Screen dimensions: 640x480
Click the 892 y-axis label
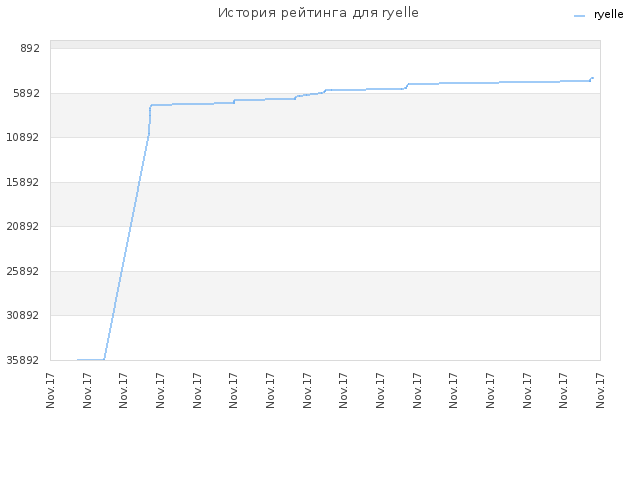pos(30,49)
